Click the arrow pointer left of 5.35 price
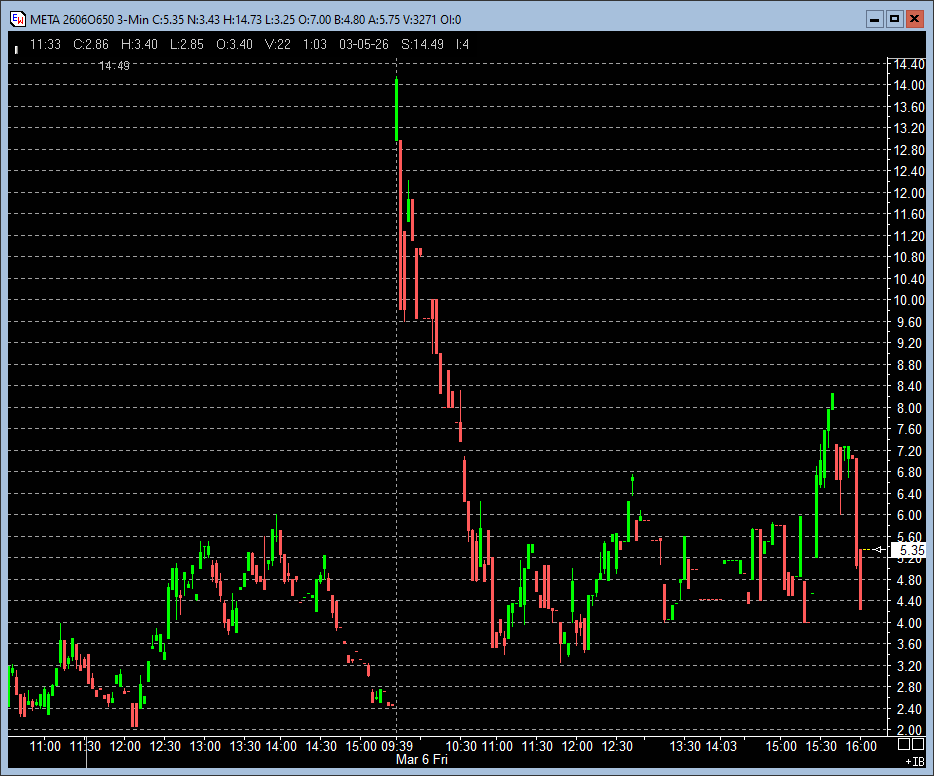934x776 pixels. pyautogui.click(x=880, y=549)
